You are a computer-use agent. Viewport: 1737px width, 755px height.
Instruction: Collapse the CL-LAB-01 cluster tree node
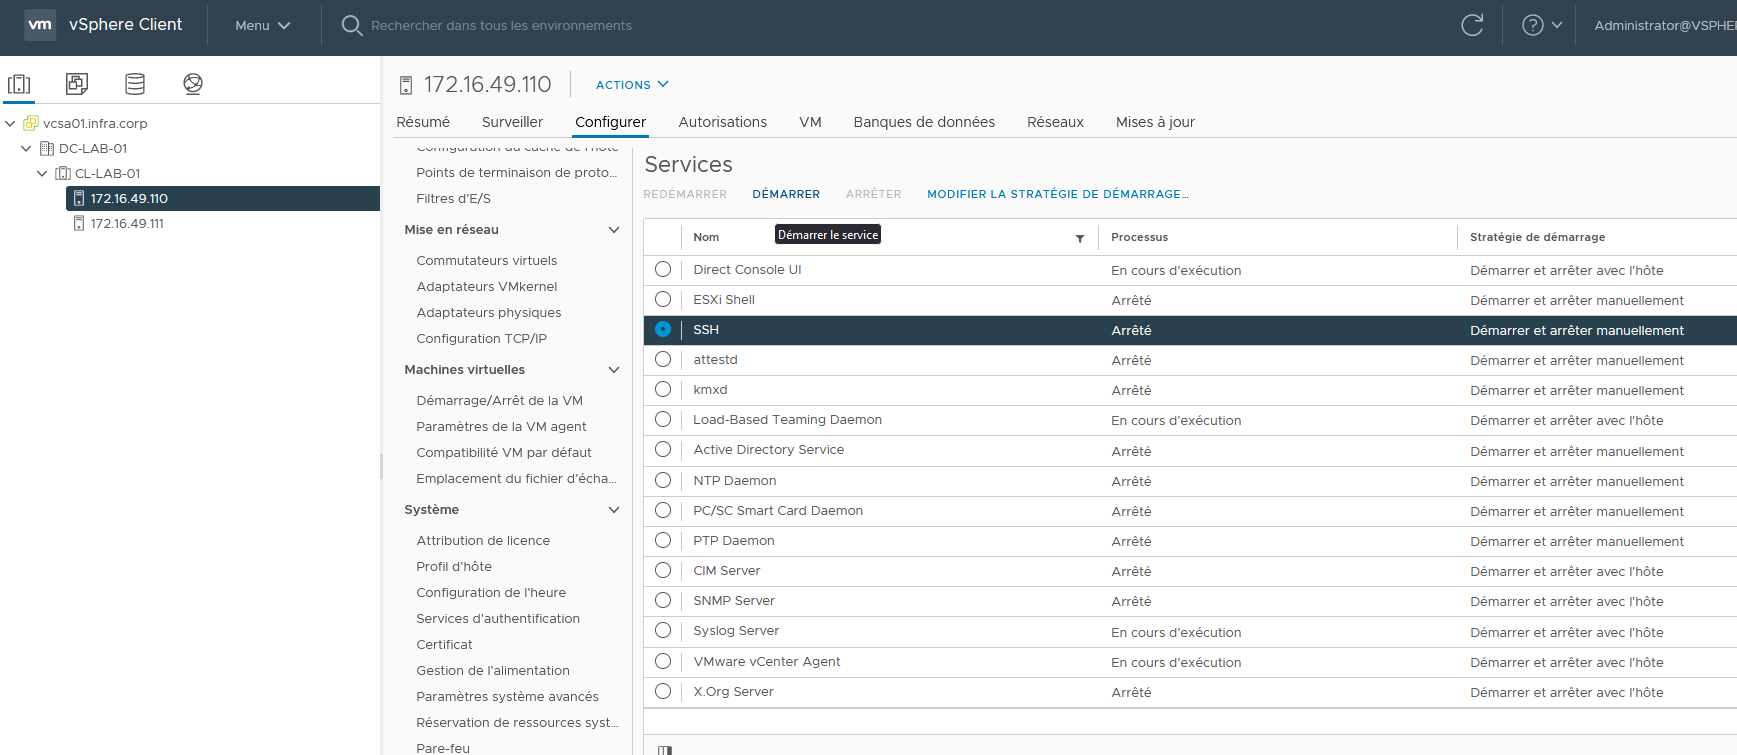[x=42, y=173]
